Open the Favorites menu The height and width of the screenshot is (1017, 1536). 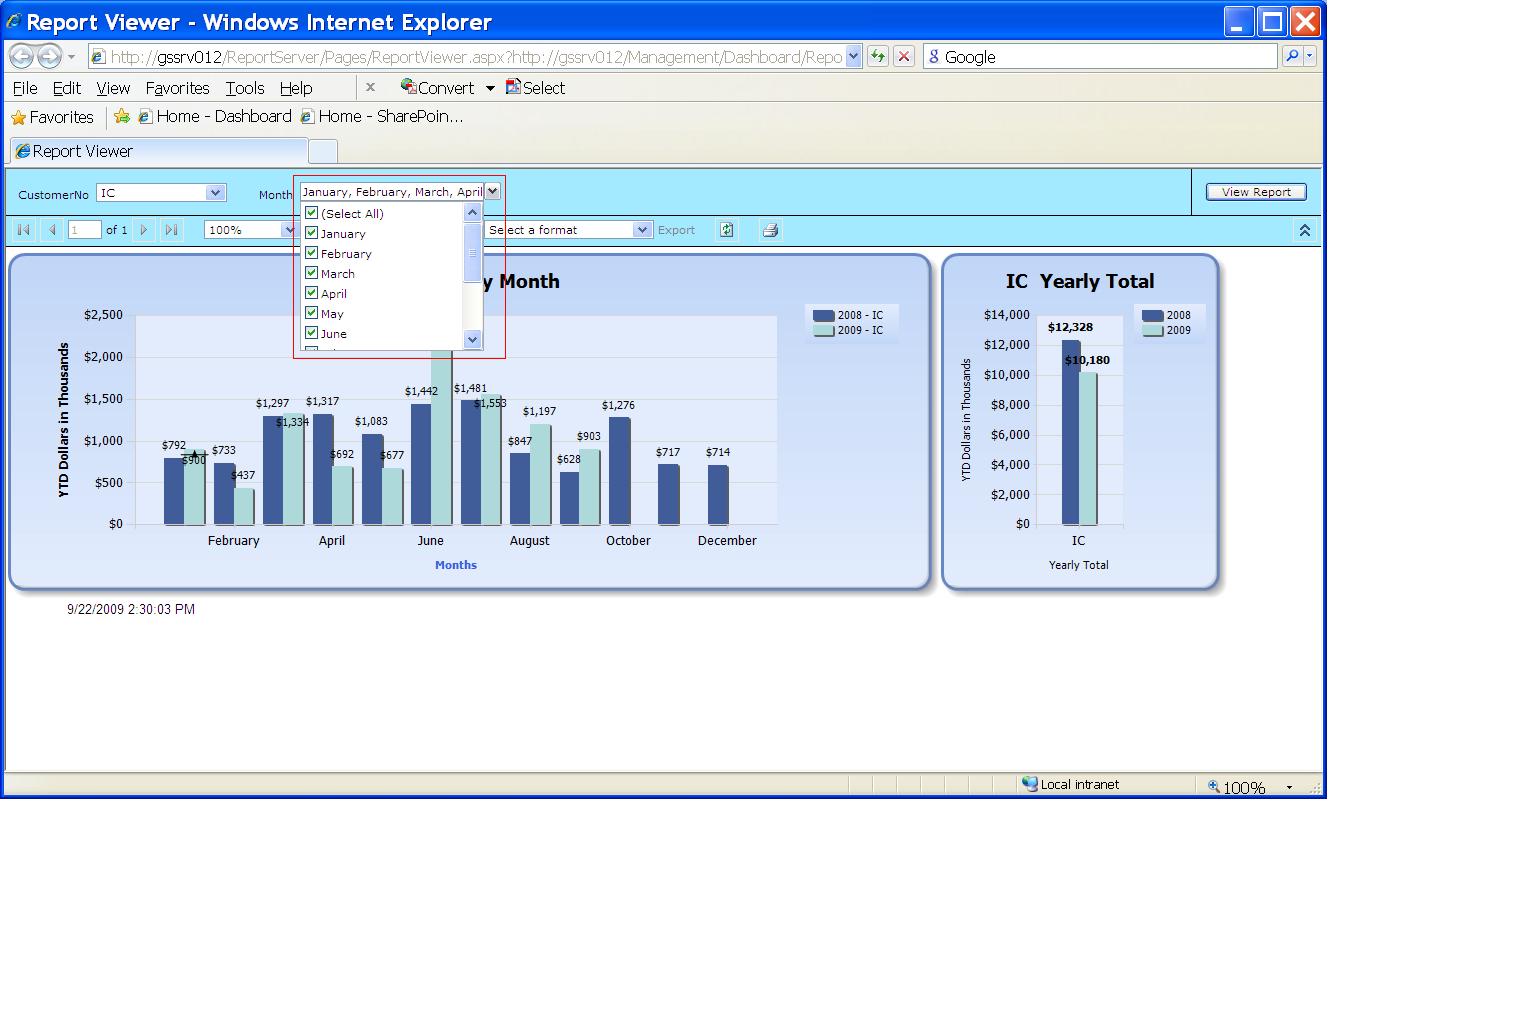(x=177, y=88)
